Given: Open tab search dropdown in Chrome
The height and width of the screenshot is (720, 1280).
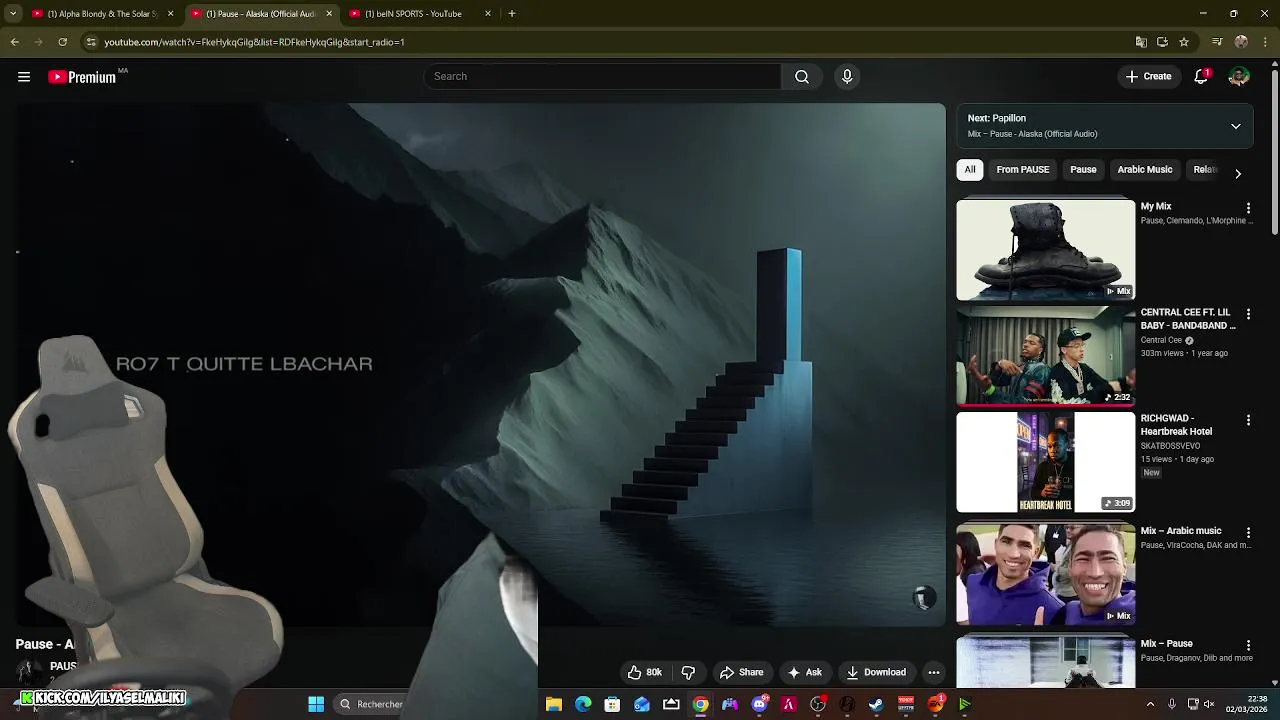Looking at the screenshot, I should point(14,14).
